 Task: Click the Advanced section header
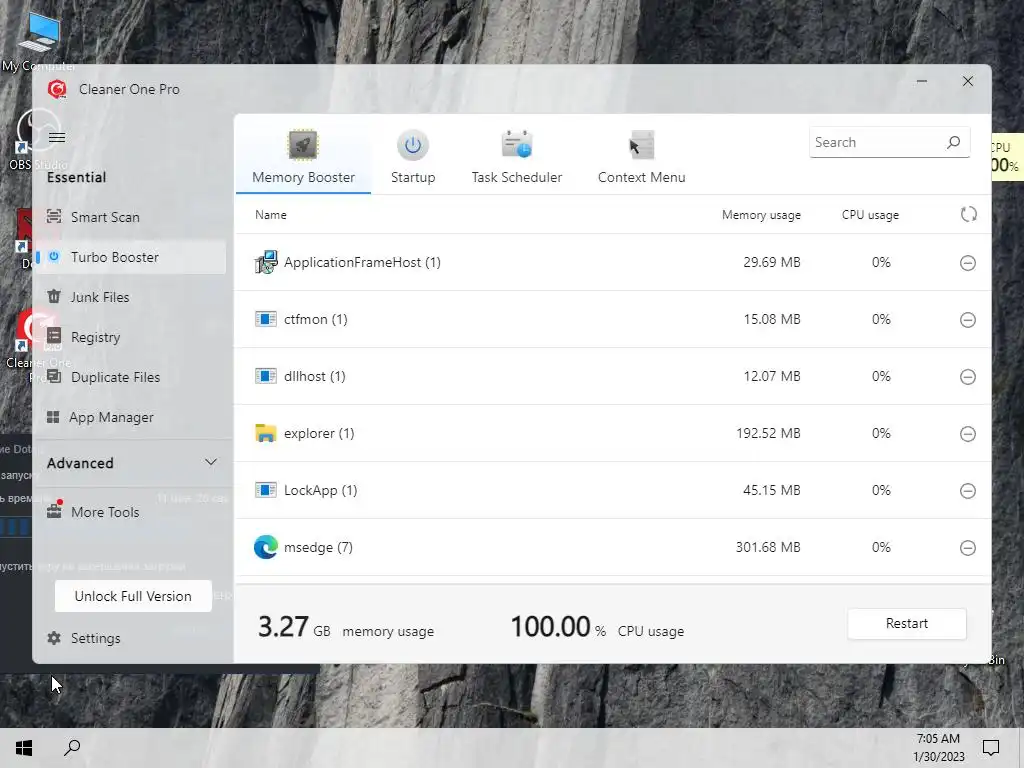[x=132, y=462]
